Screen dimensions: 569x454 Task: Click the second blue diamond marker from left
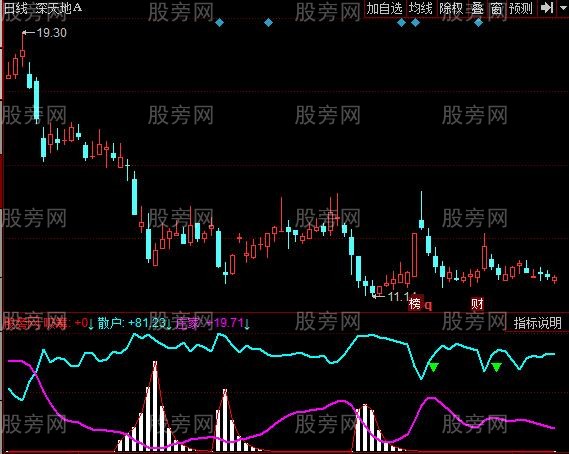268,23
